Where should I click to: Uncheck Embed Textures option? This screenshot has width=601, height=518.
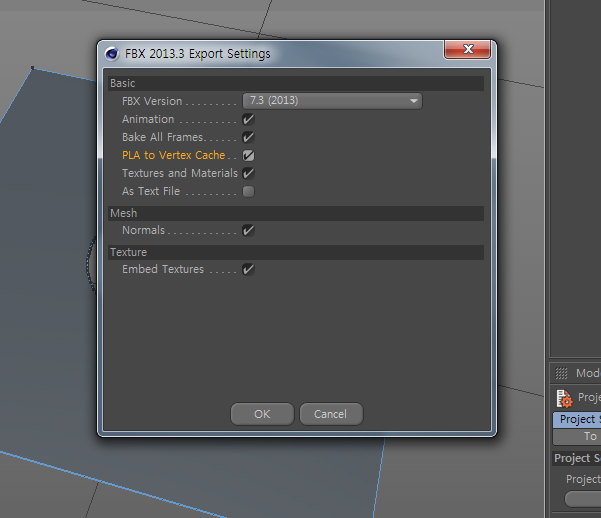click(248, 270)
